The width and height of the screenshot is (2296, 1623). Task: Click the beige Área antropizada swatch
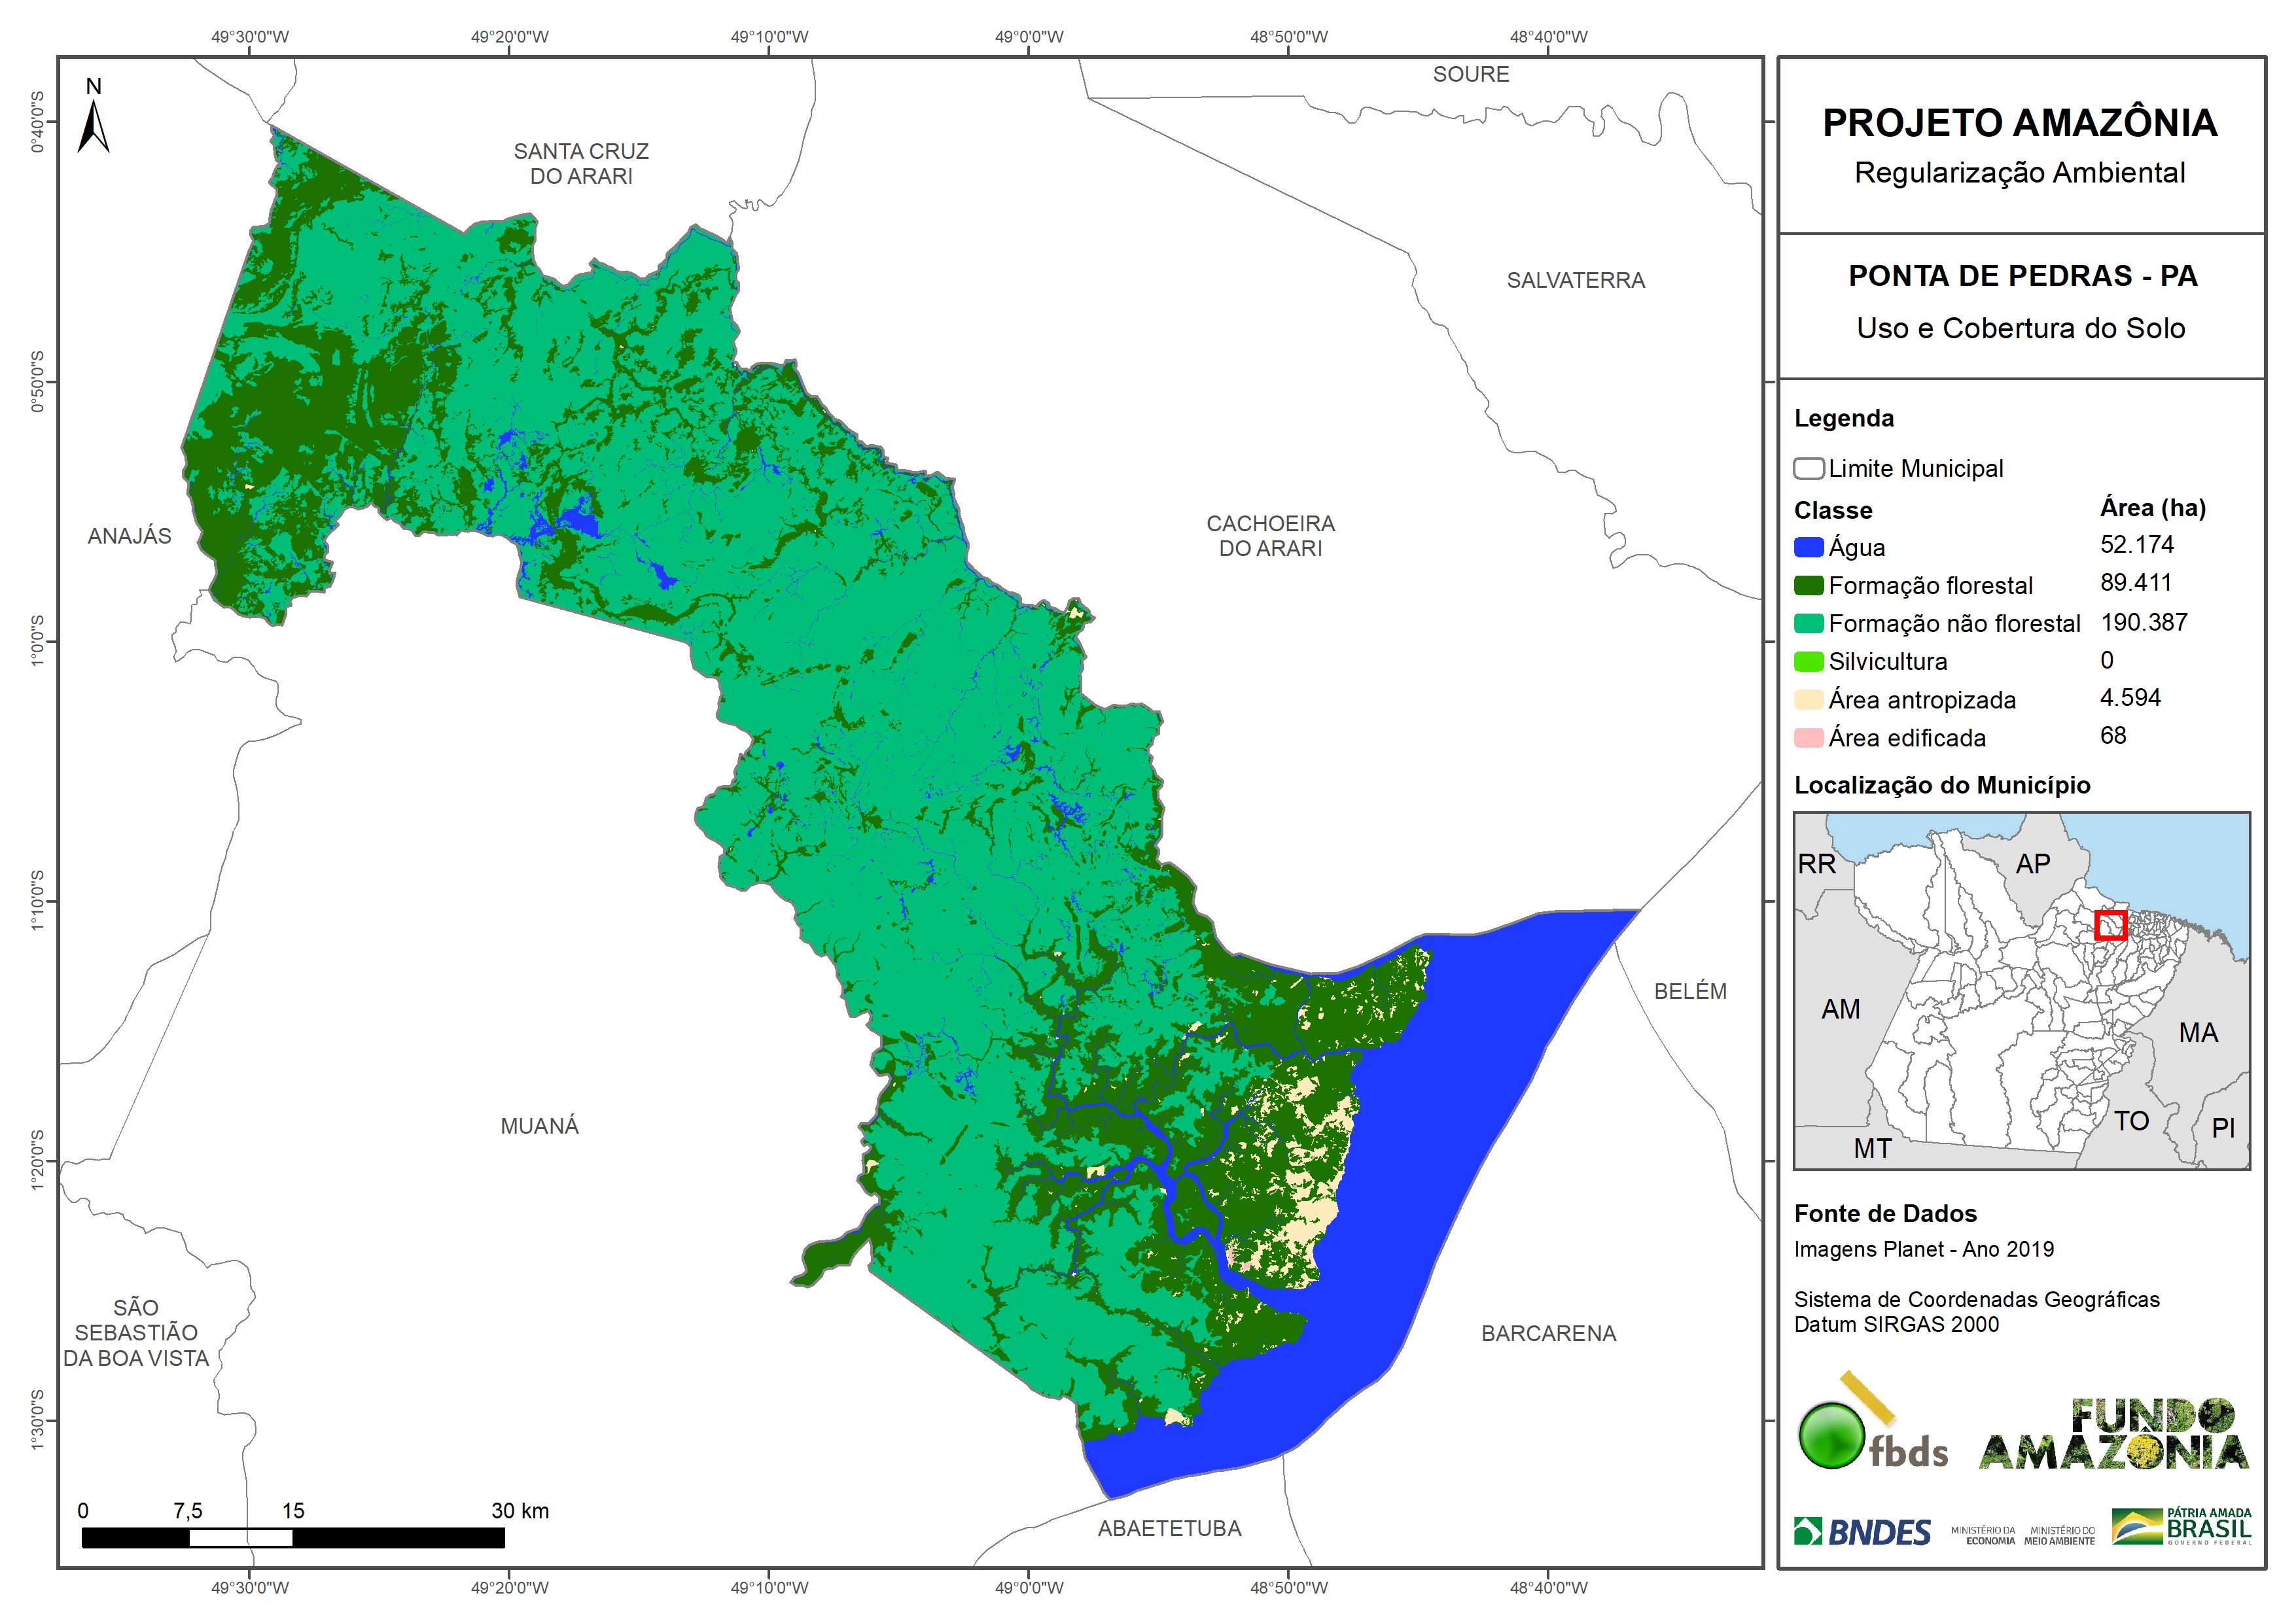coord(1808,699)
